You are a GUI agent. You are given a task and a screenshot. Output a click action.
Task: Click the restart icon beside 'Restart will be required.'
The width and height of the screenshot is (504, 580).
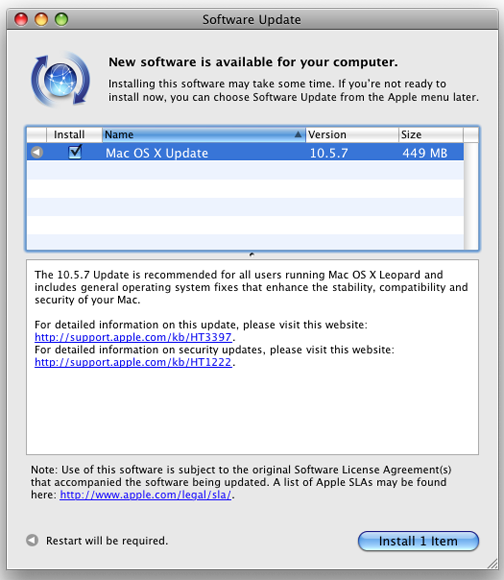(x=32, y=540)
